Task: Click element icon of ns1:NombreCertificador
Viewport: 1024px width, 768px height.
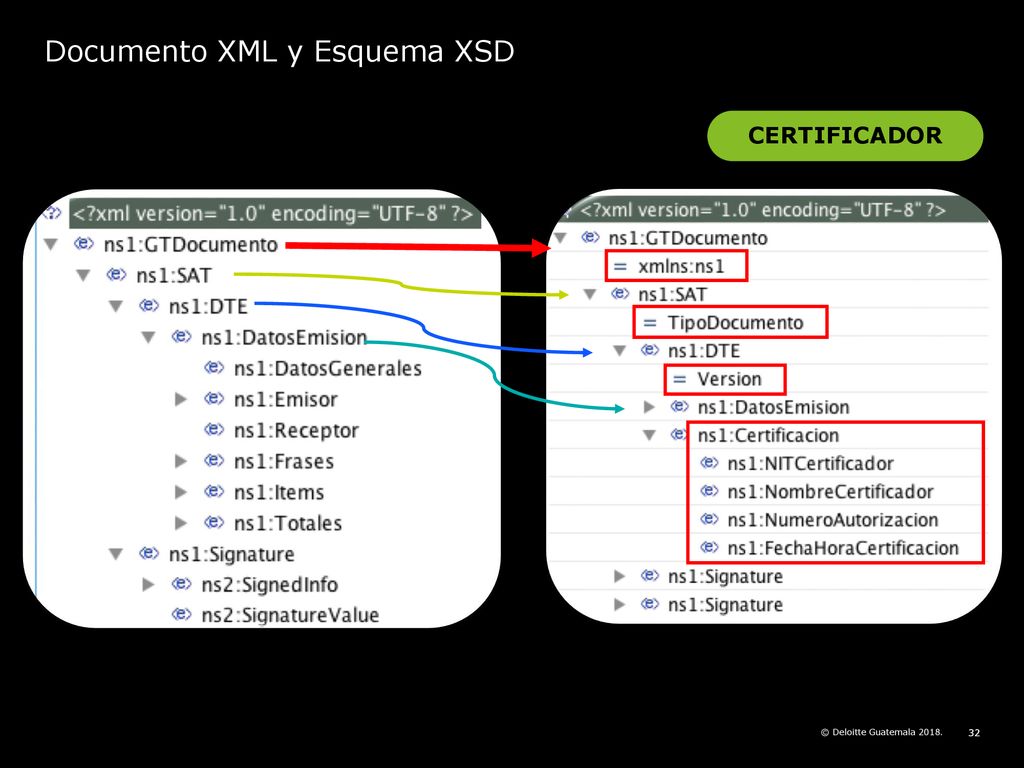Action: (x=709, y=490)
